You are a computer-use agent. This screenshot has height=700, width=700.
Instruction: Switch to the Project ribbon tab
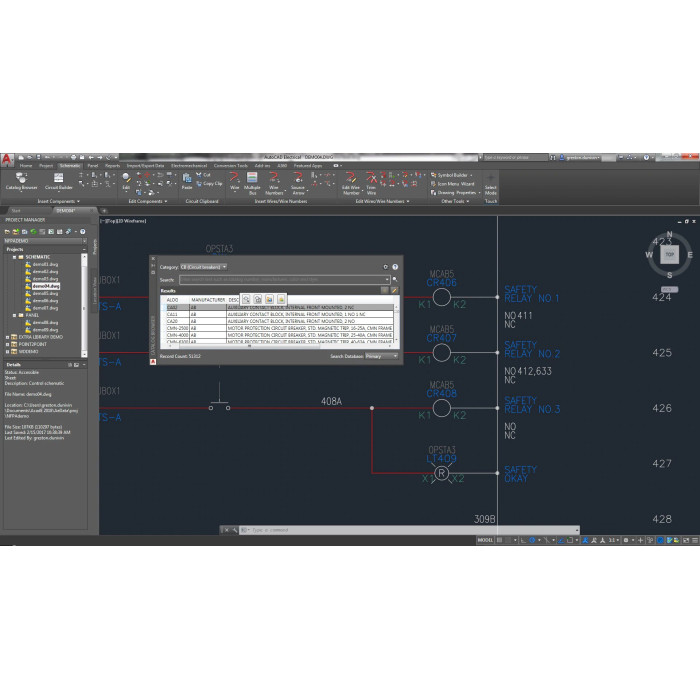pyautogui.click(x=46, y=166)
